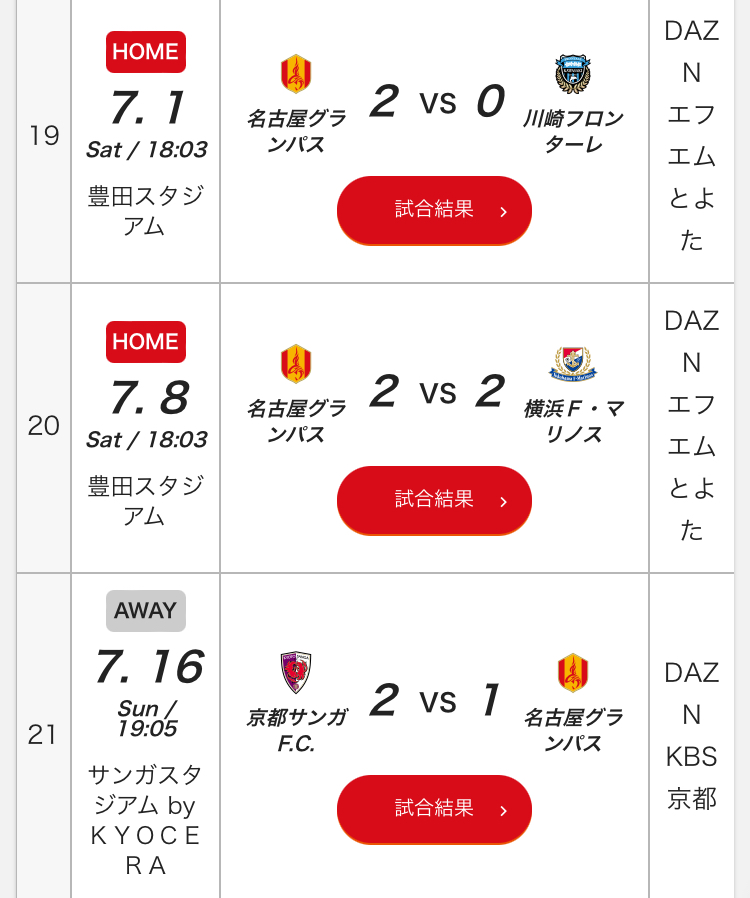This screenshot has width=750, height=898.
Task: Select HOME badge for the 7.8 match
Action: pos(145,342)
